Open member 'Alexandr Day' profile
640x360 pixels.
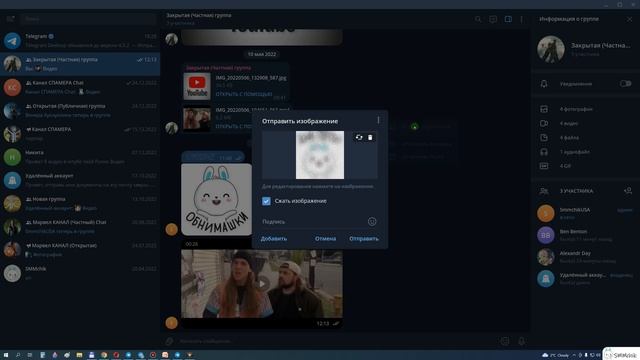[586, 257]
